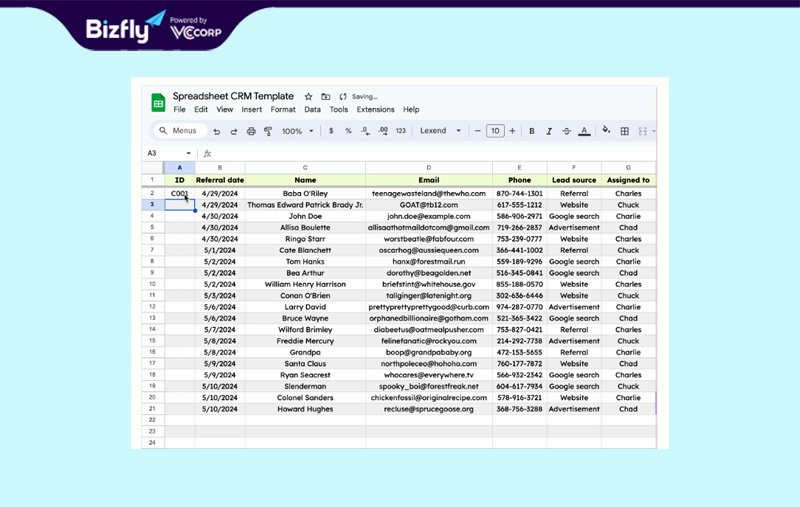Screen dimensions: 800x507
Task: Open the Lexend font dropdown
Action: pyautogui.click(x=440, y=131)
